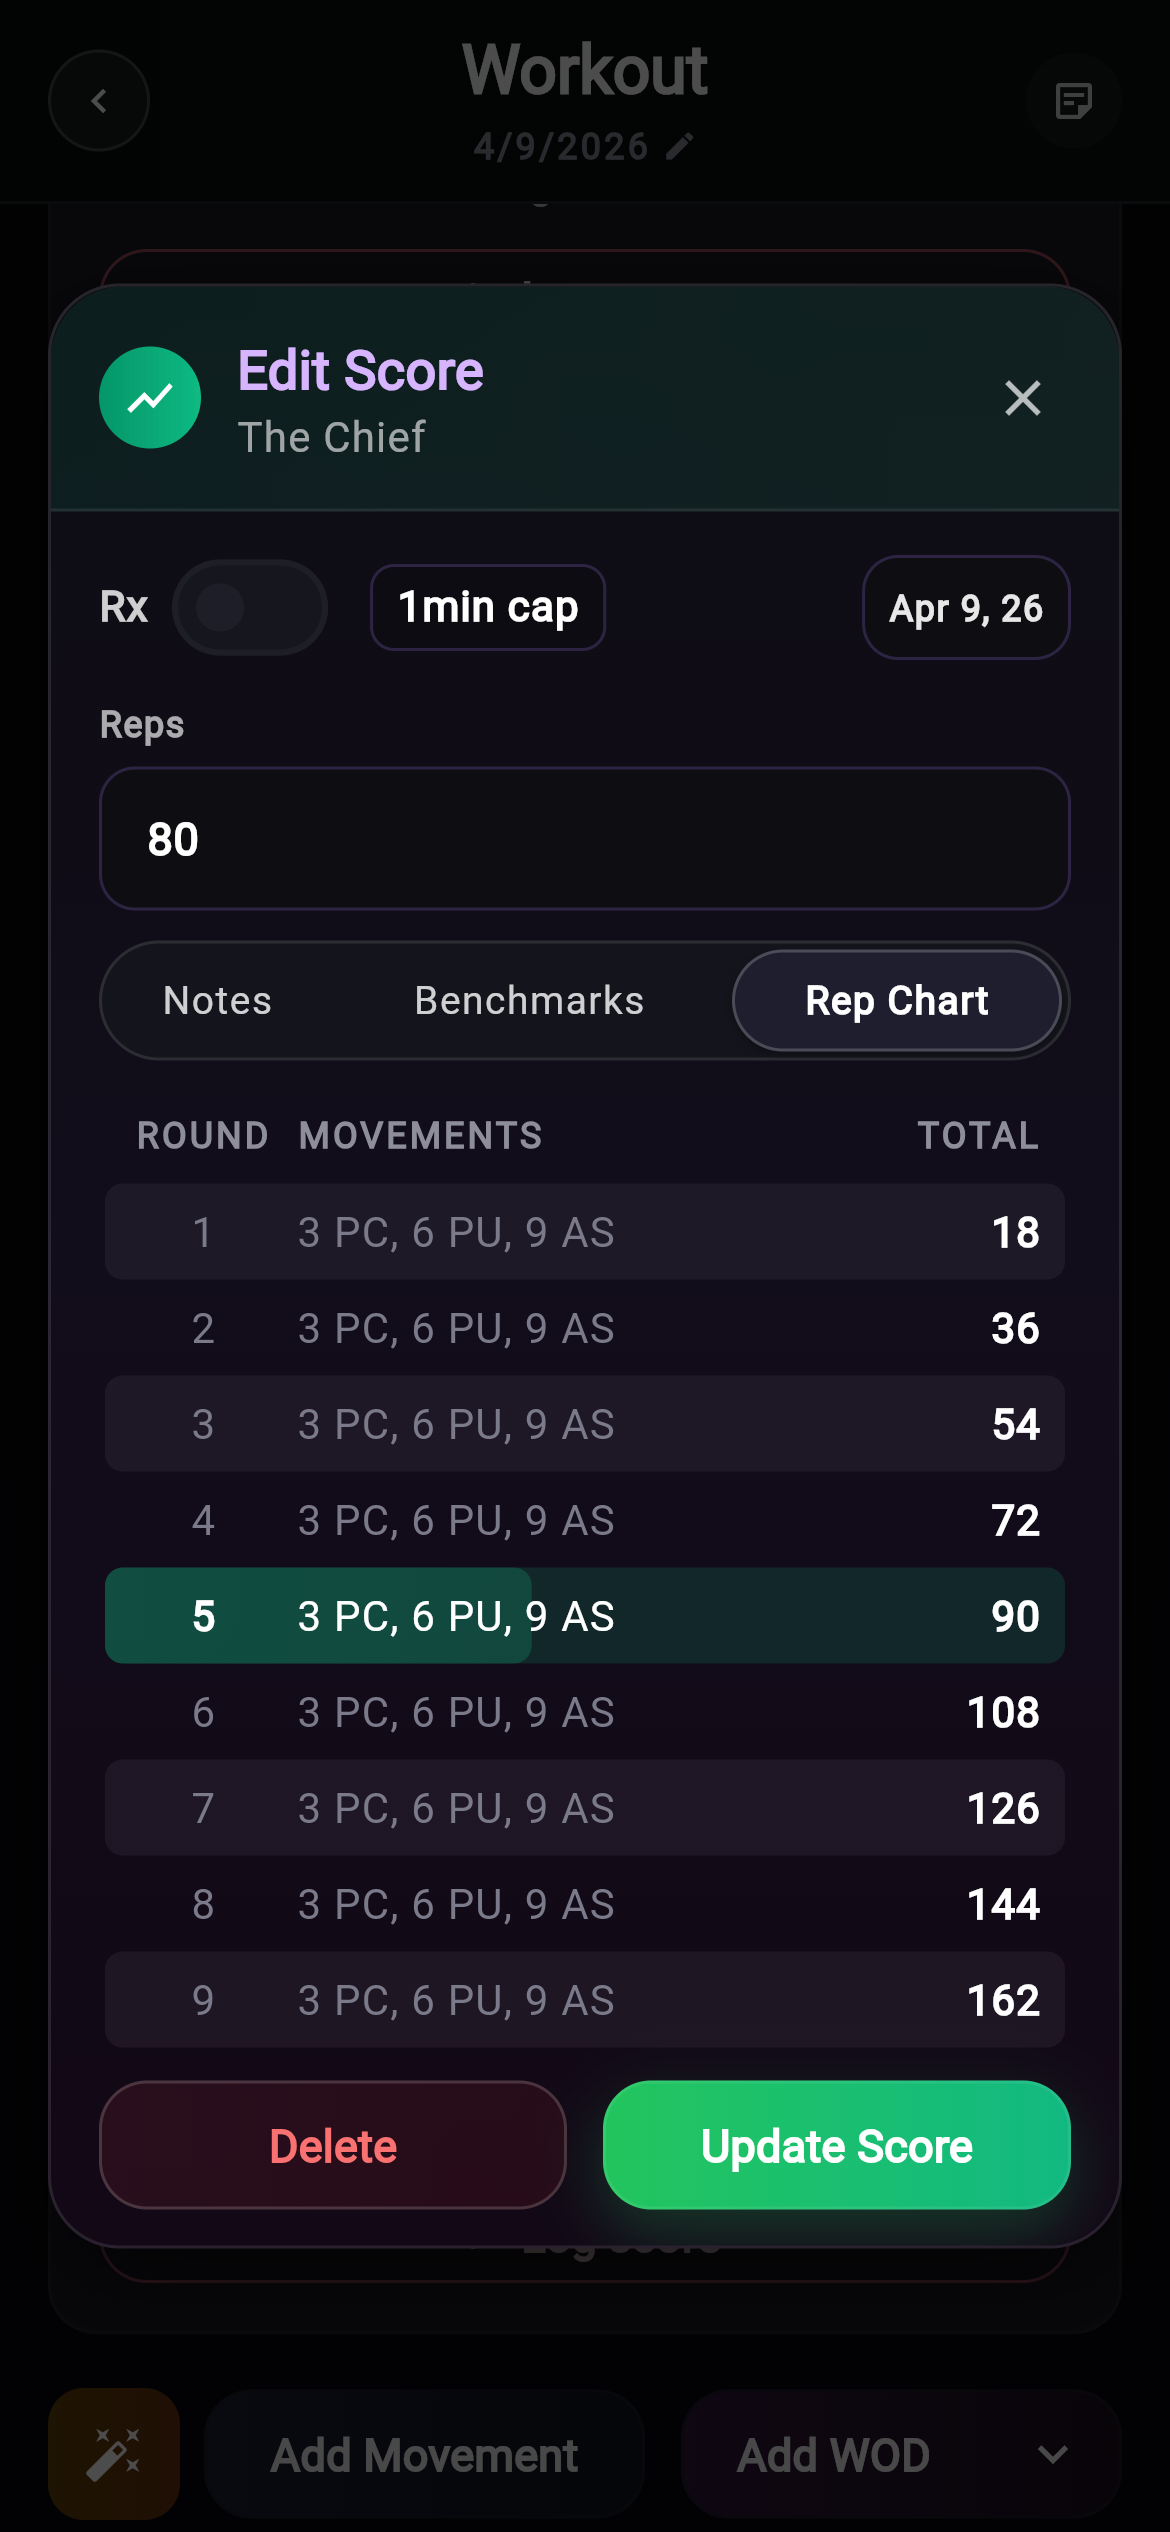Open the 1min cap selector

488,607
